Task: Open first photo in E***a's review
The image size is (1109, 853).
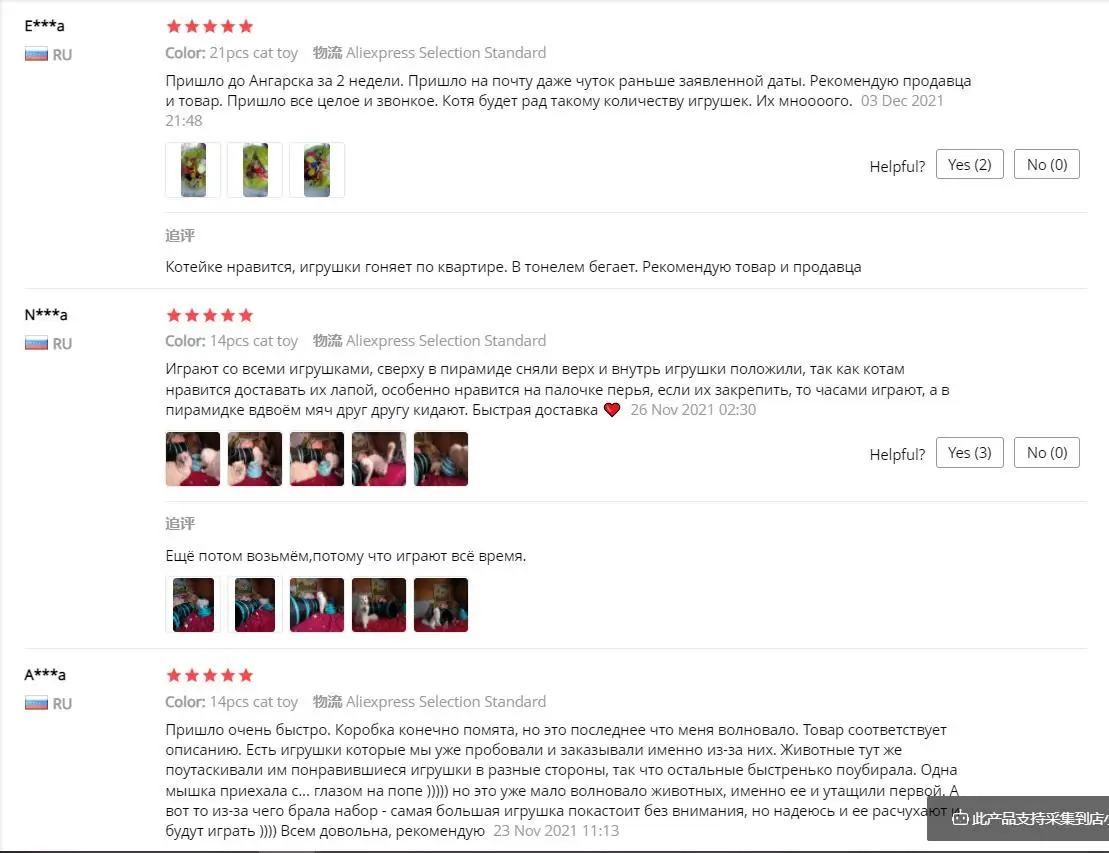Action: (193, 170)
